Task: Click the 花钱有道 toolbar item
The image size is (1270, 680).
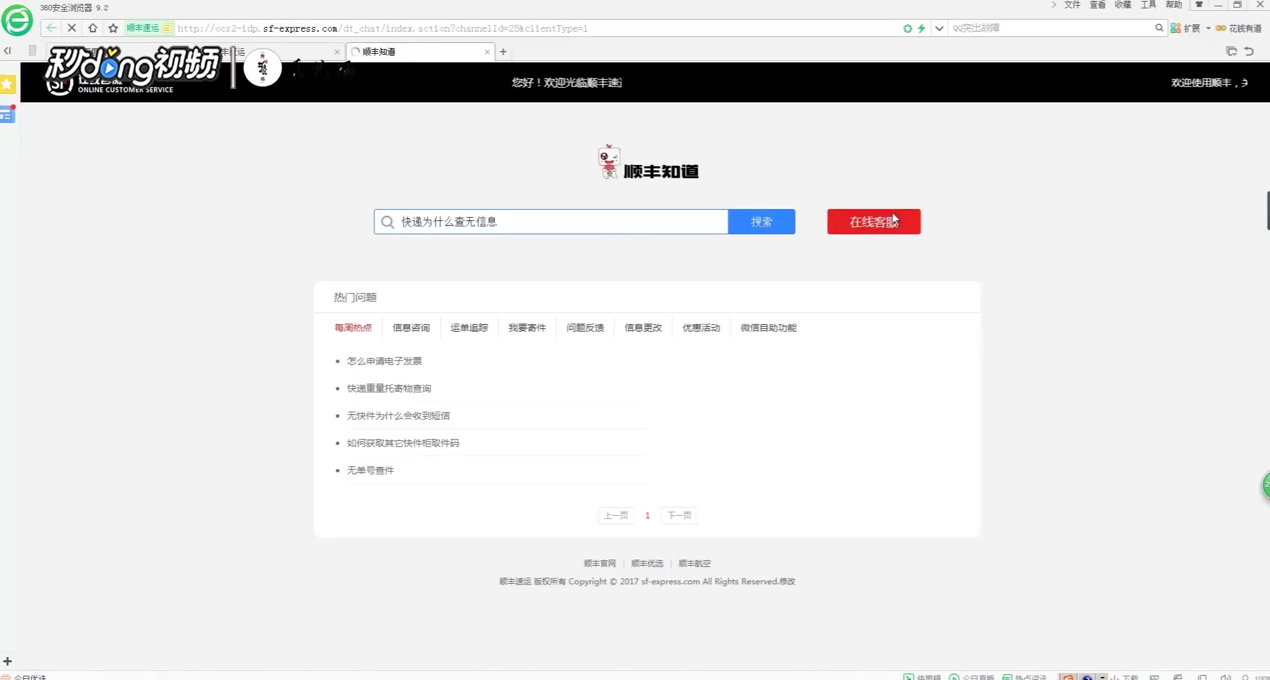Action: 1239,28
